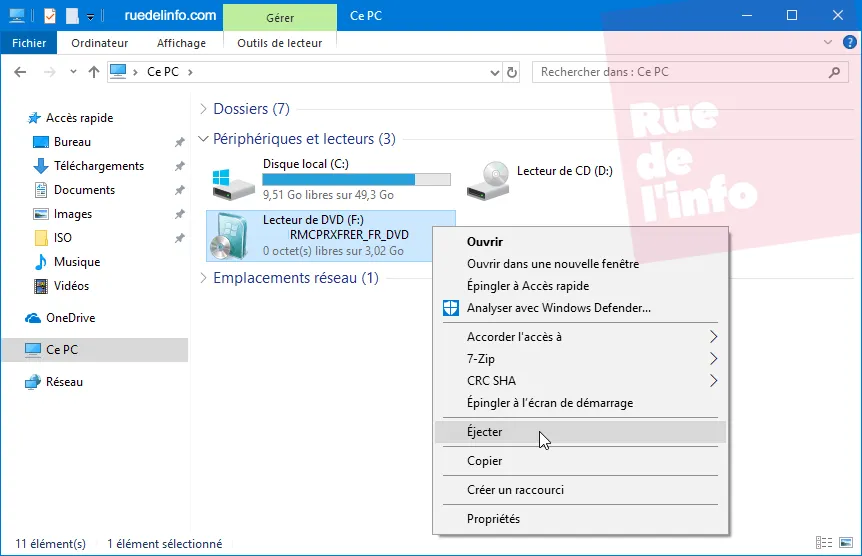The width and height of the screenshot is (862, 556).
Task: Open the Fichier menu tab
Action: point(29,43)
